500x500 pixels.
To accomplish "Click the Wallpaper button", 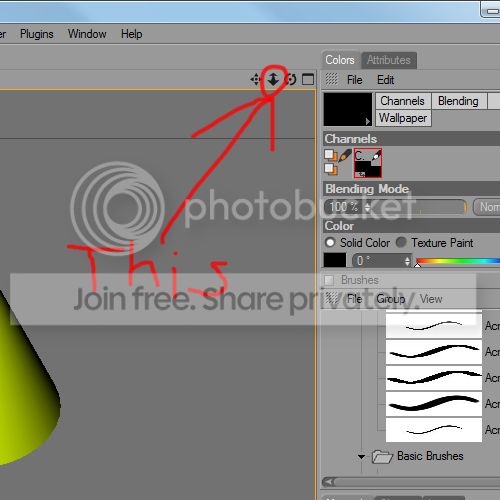I will coord(403,118).
